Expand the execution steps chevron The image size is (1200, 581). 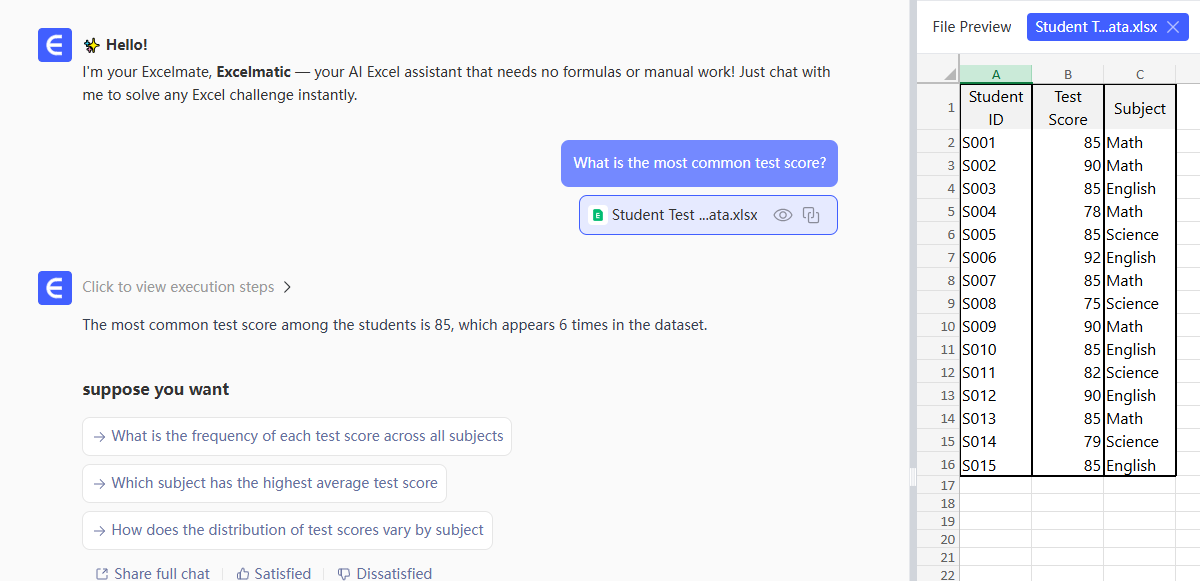point(287,287)
